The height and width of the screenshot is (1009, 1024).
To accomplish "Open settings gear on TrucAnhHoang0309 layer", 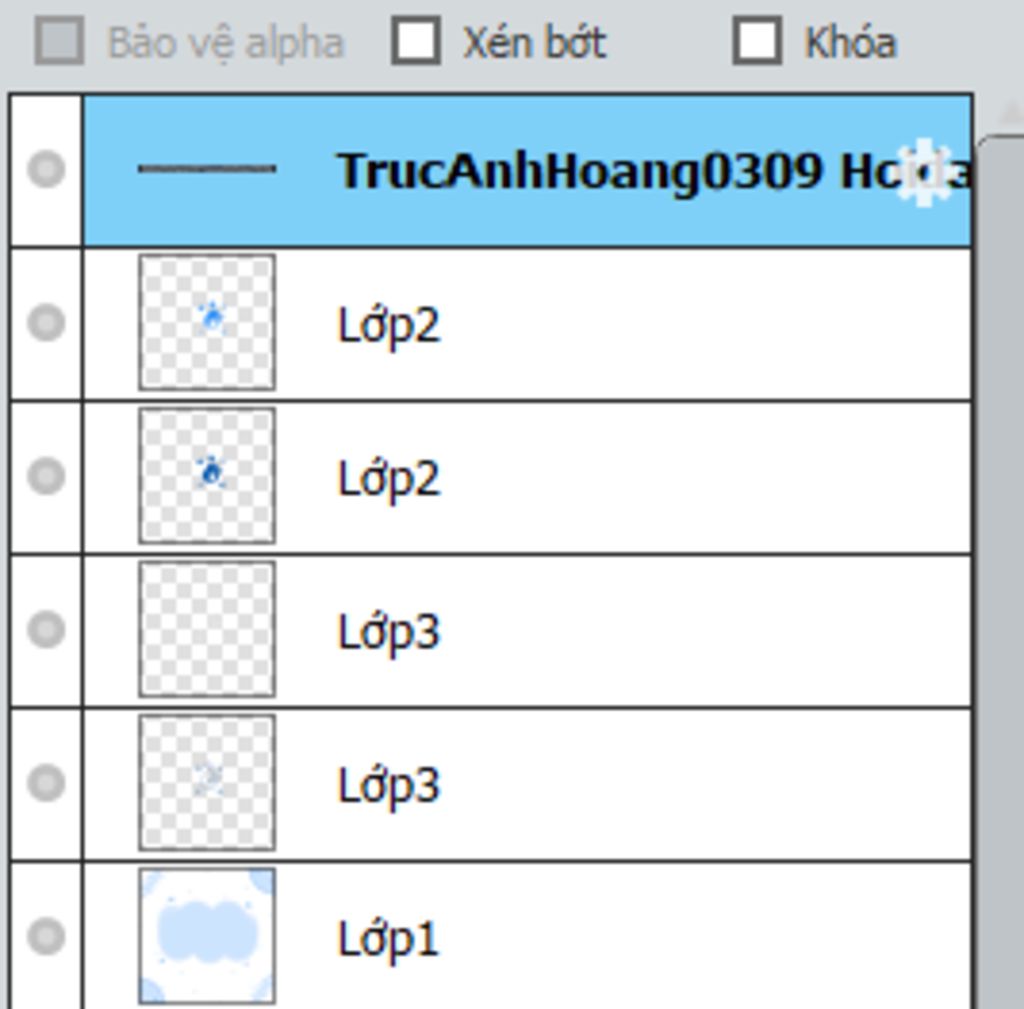I will (925, 172).
